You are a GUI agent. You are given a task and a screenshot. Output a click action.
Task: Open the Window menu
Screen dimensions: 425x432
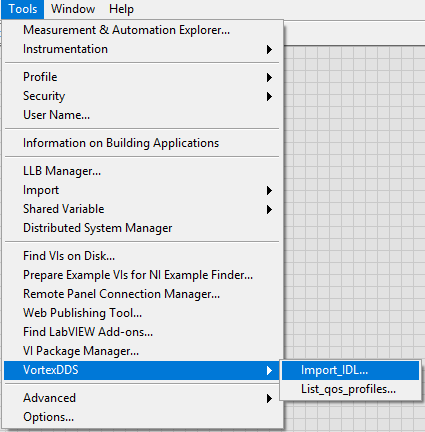coord(73,9)
